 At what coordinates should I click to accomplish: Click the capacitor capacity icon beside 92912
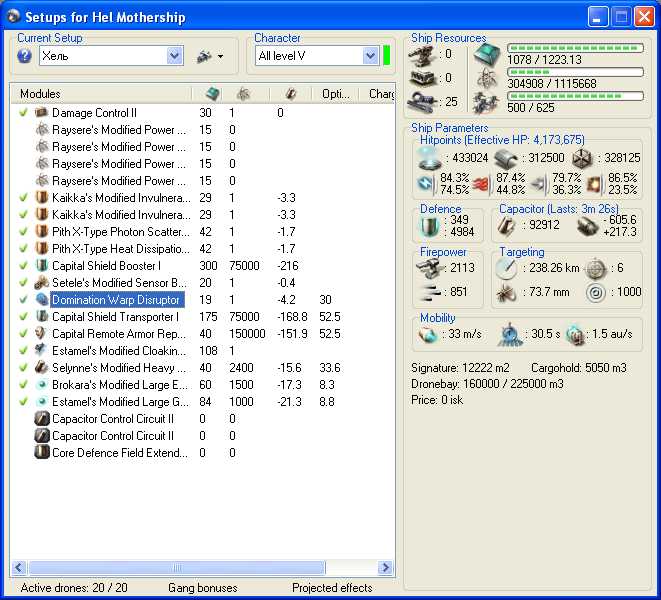507,226
